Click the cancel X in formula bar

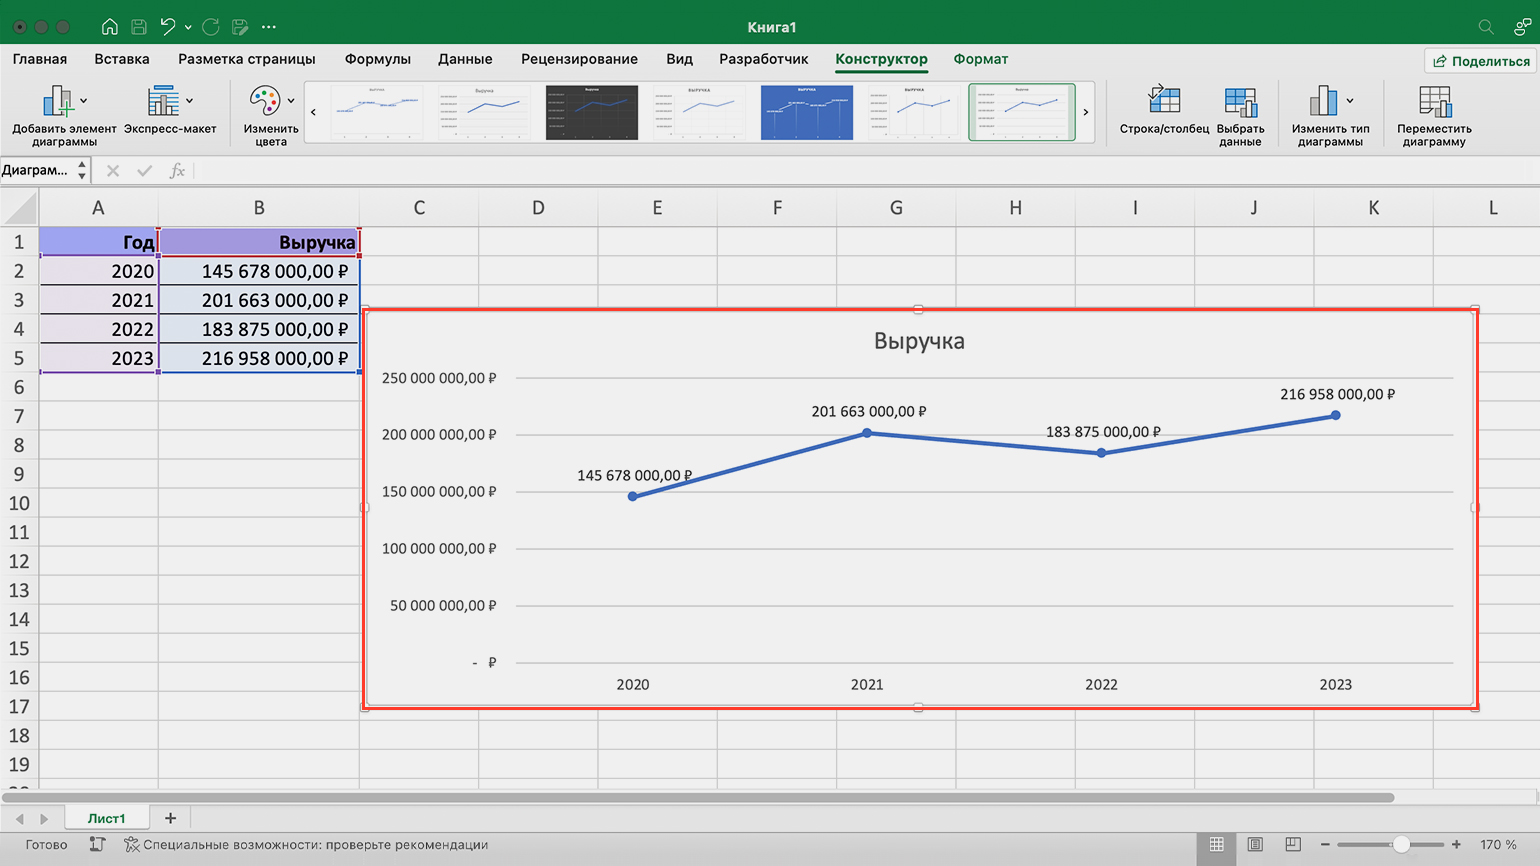(113, 171)
